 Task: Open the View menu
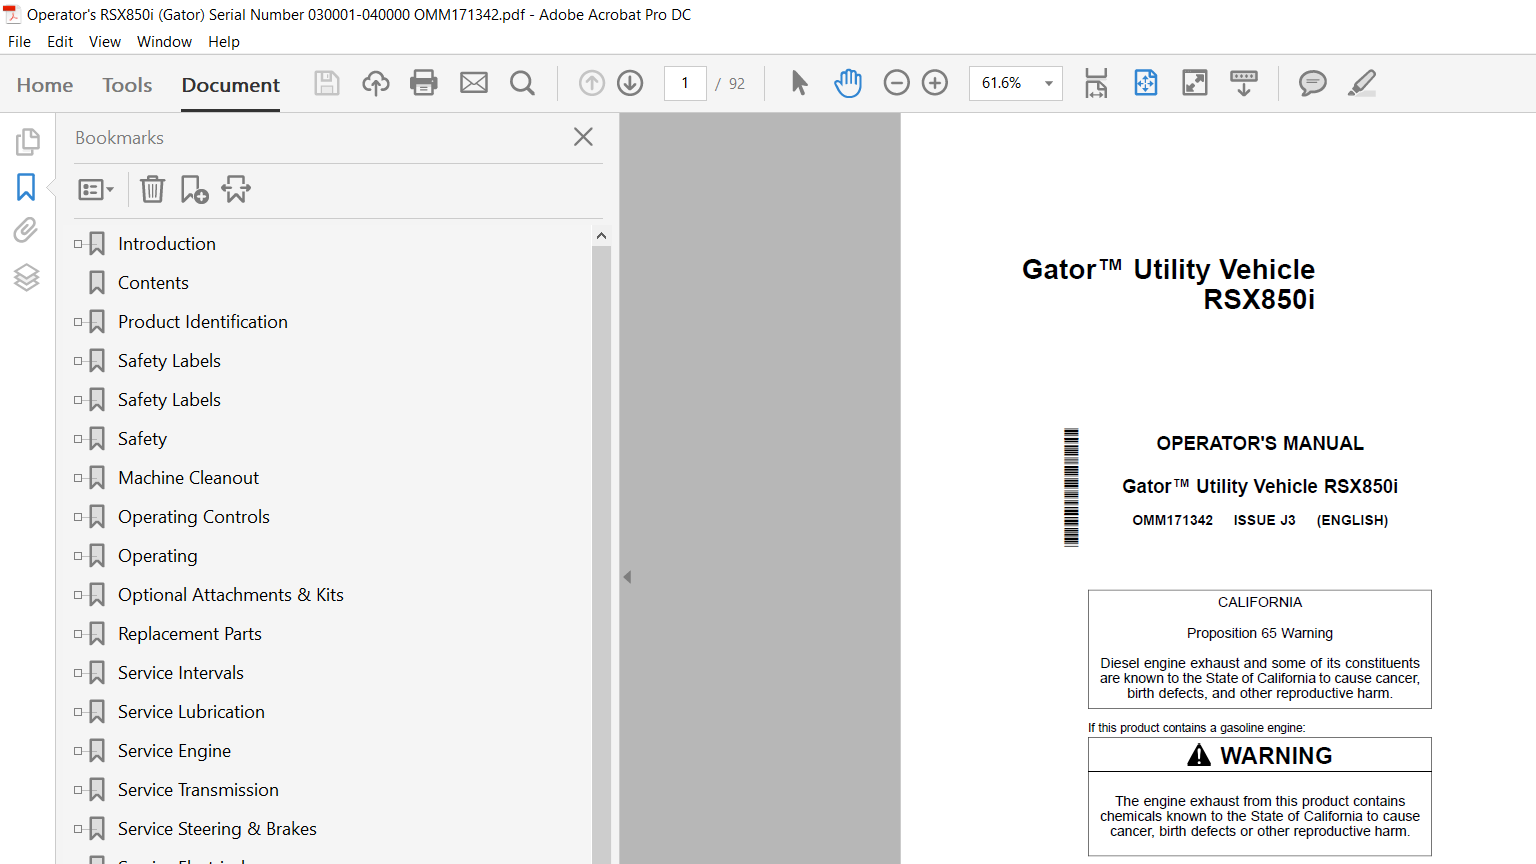[x=105, y=42]
